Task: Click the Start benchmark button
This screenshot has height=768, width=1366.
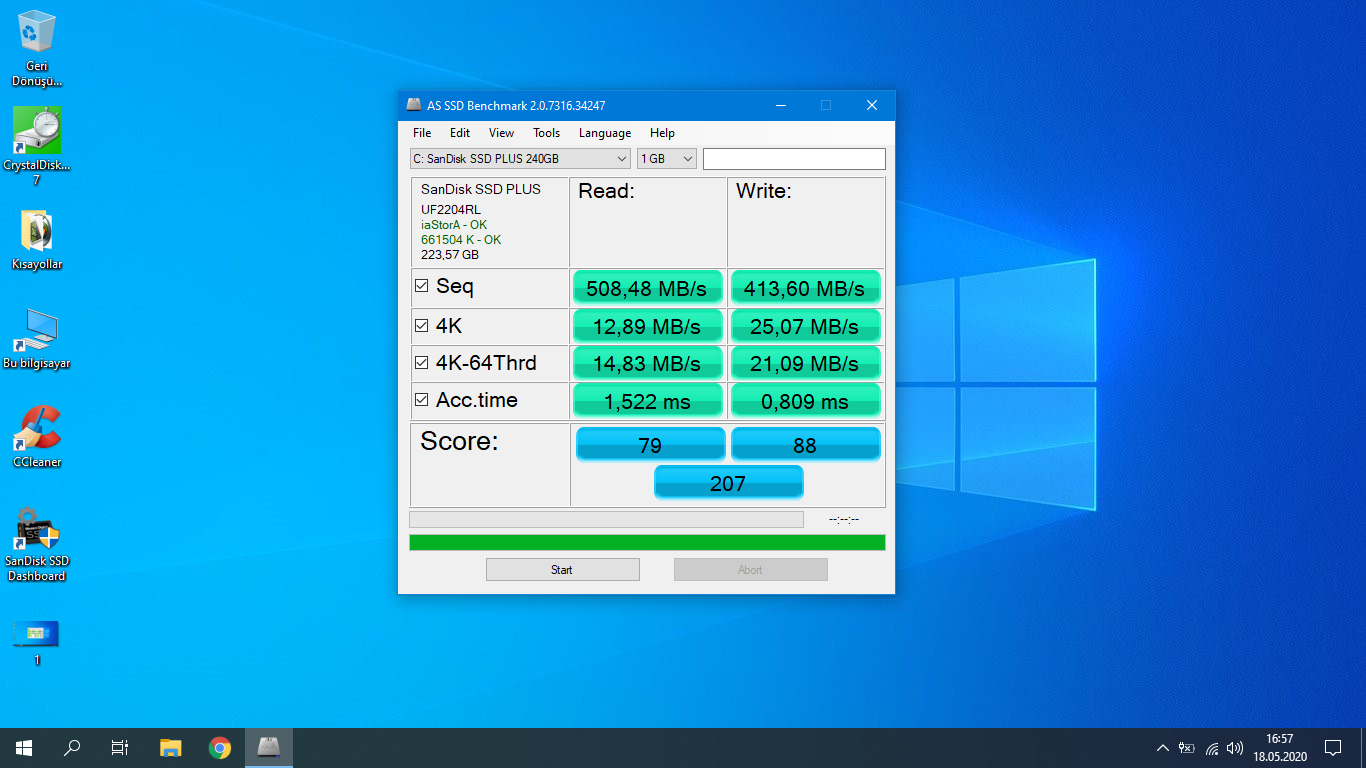Action: pyautogui.click(x=563, y=570)
